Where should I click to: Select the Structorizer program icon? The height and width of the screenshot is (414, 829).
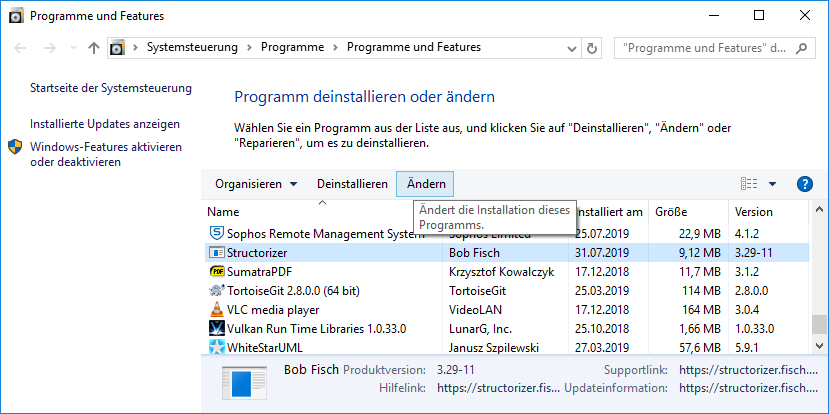tap(217, 253)
